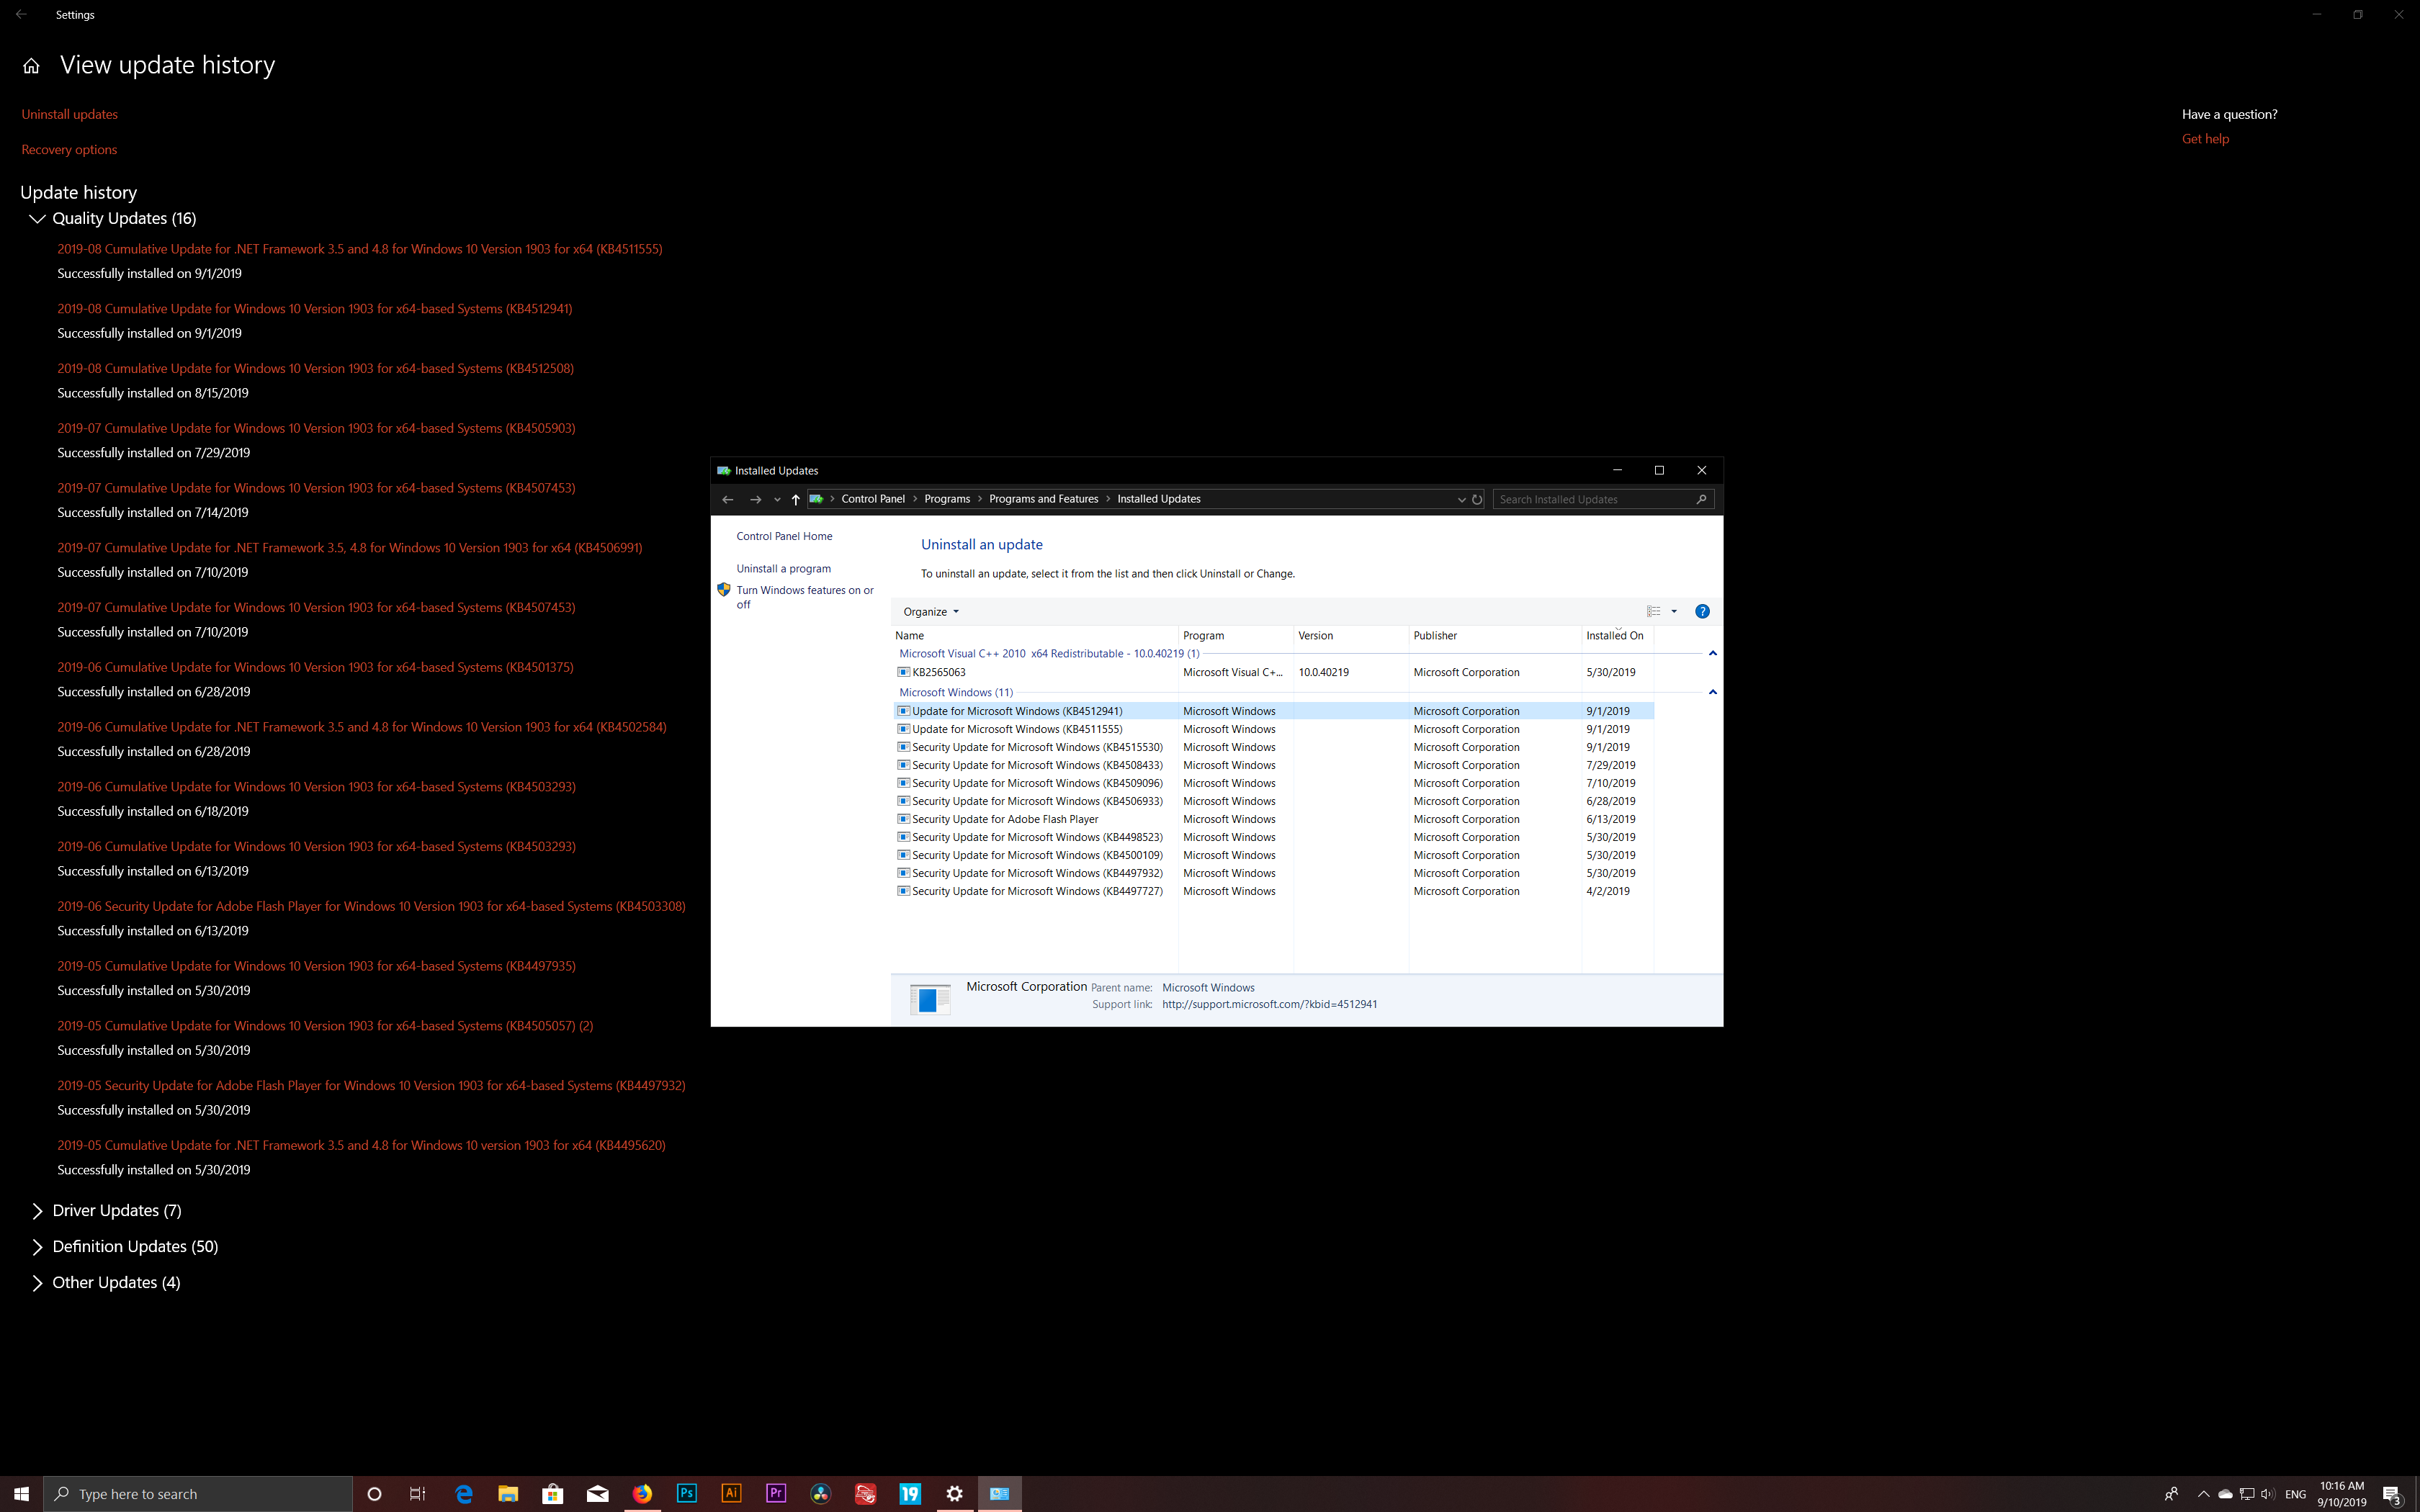Open Control Panel Home link
The height and width of the screenshot is (1512, 2420).
pos(784,536)
